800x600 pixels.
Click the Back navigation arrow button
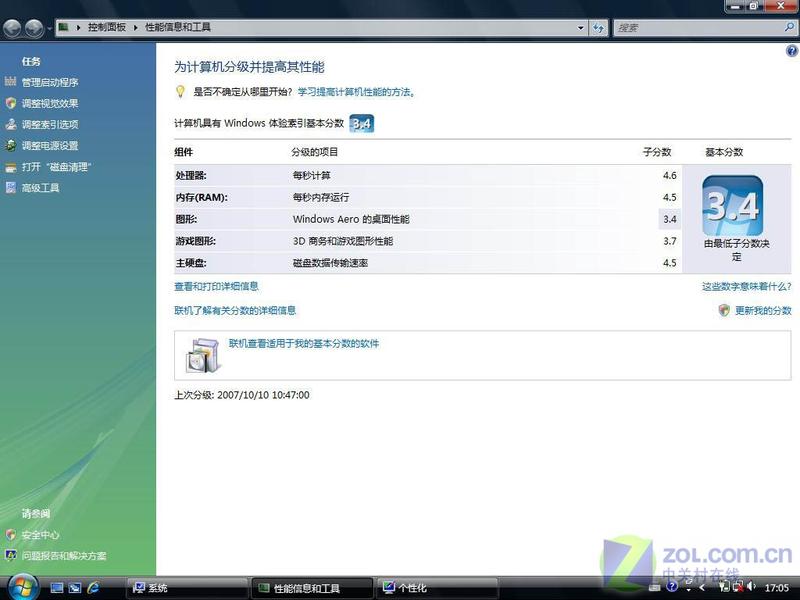12,28
